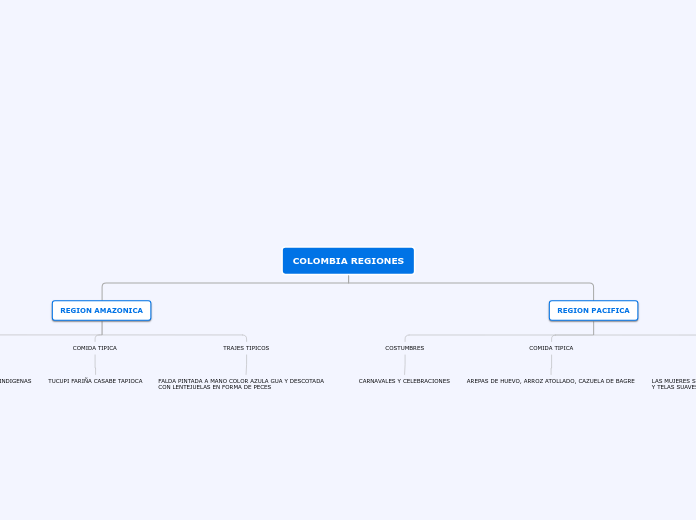Select the TUCUPI FARIÑA CASABE TAPIOCA node
The height and width of the screenshot is (520, 696).
95,381
